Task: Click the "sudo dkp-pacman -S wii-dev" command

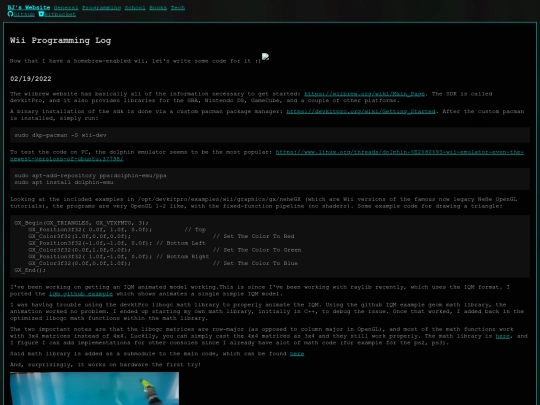Action: click(x=60, y=135)
